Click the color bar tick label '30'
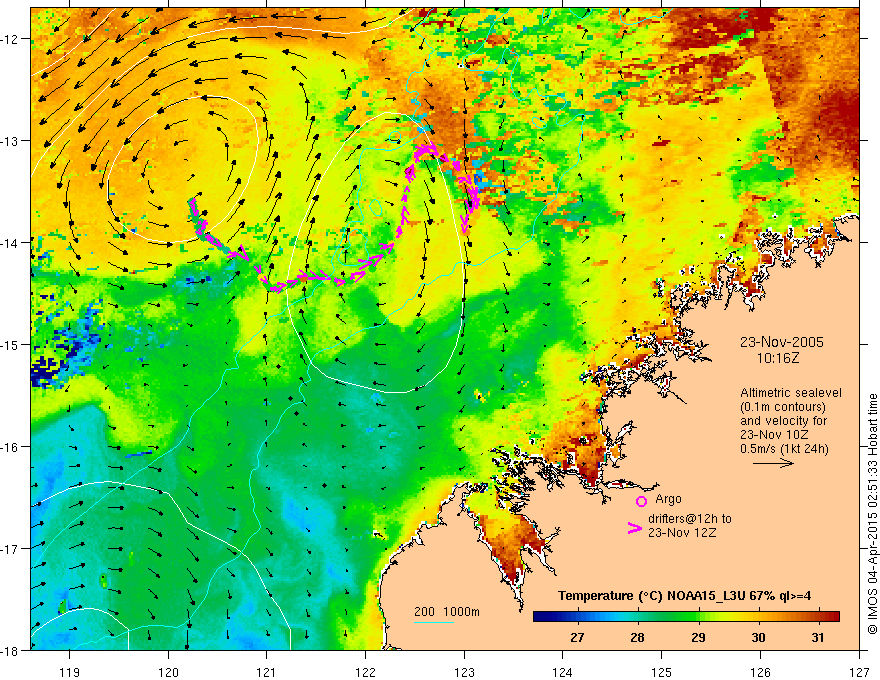Viewport: 880px width, 680px height. (758, 637)
